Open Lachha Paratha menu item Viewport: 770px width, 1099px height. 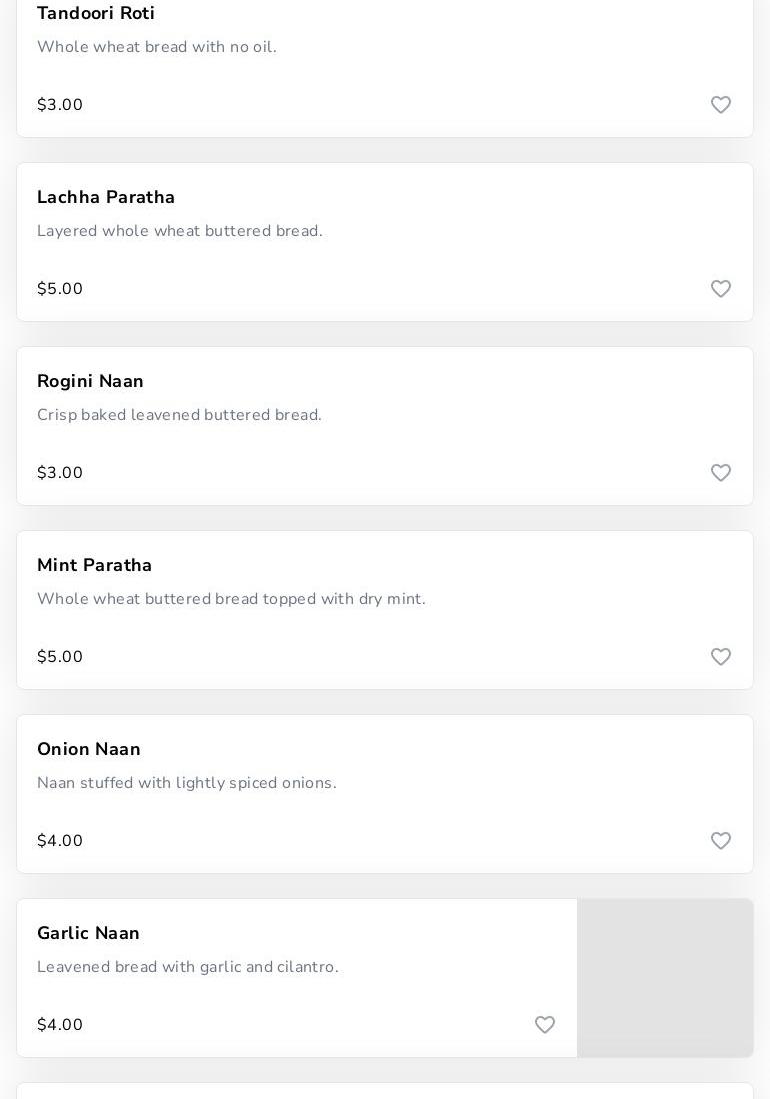(106, 198)
